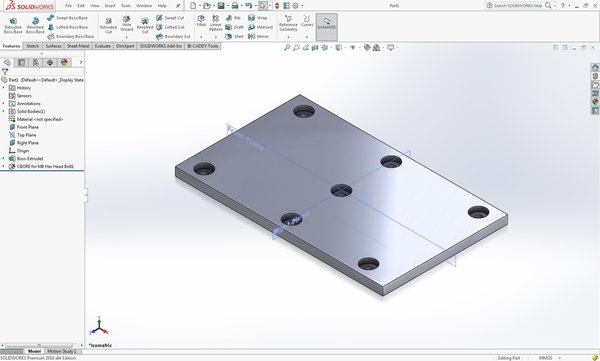Open the DisplayManager appearance tab
The height and width of the screenshot is (361, 600).
(64, 62)
